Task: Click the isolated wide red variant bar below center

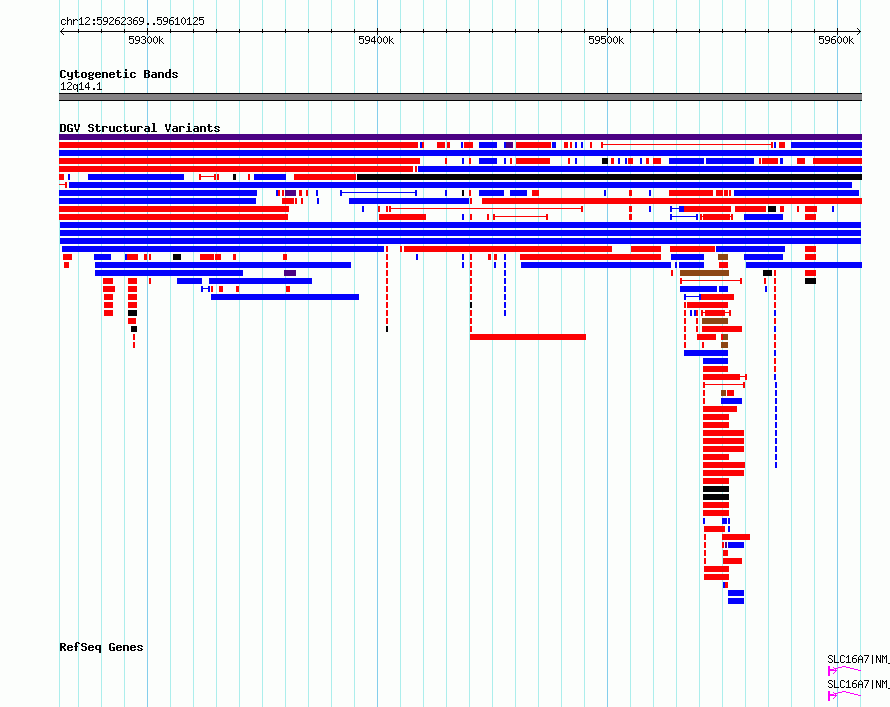Action: (528, 337)
